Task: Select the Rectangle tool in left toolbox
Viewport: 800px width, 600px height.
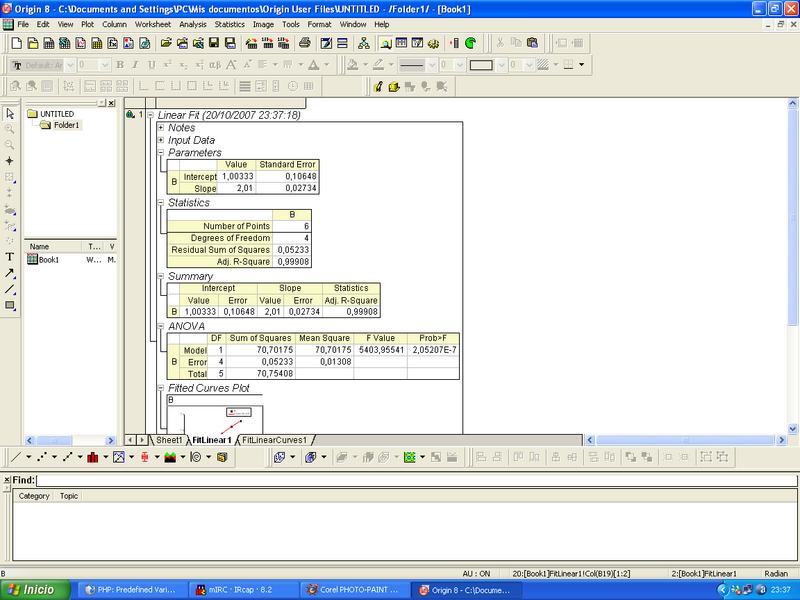Action: point(10,305)
